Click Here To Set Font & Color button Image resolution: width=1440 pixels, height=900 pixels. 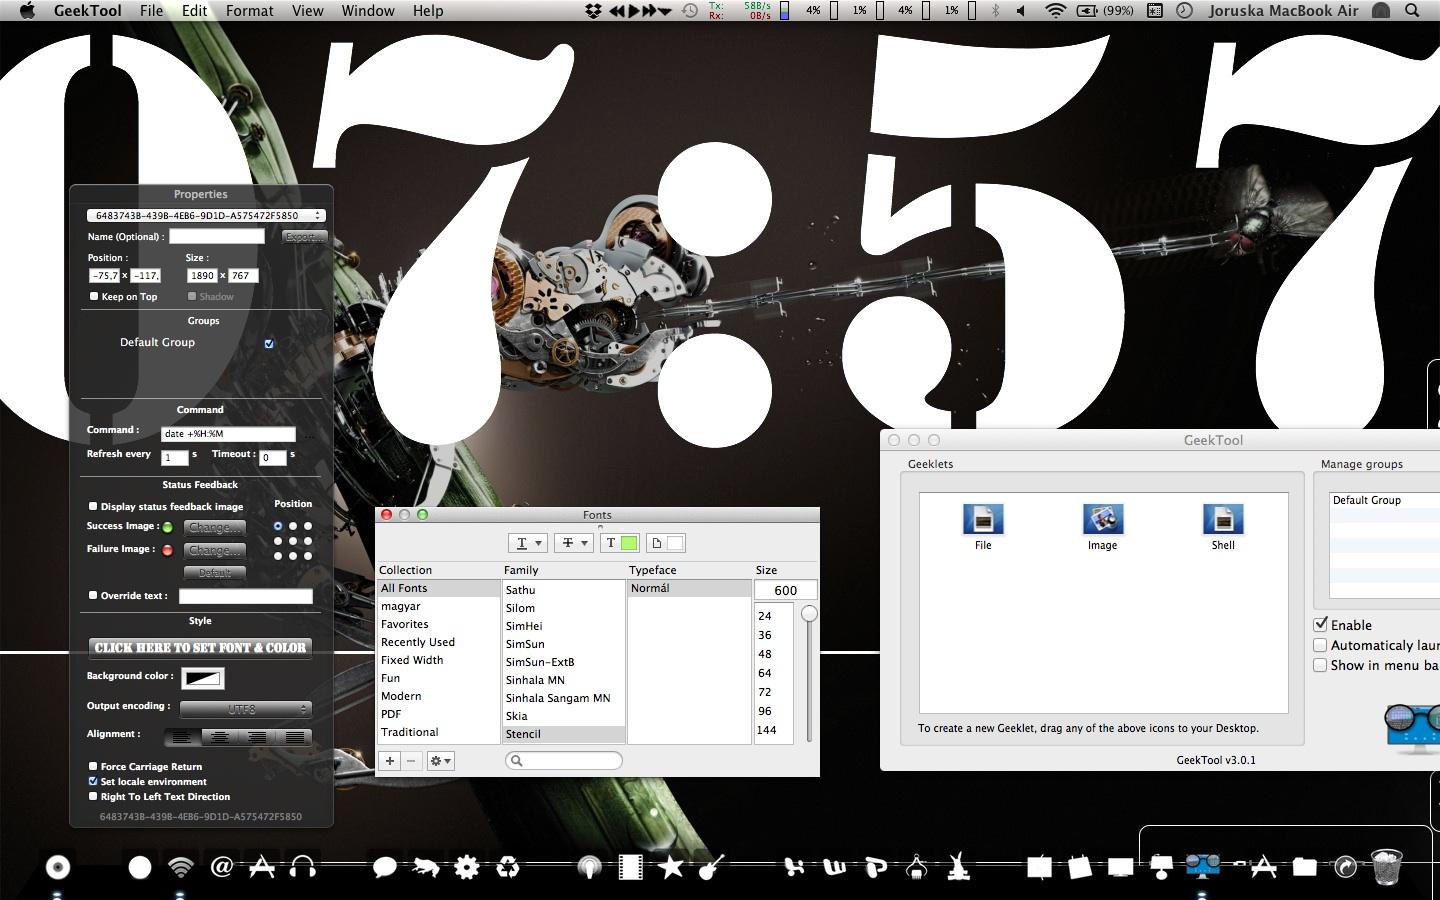point(200,648)
